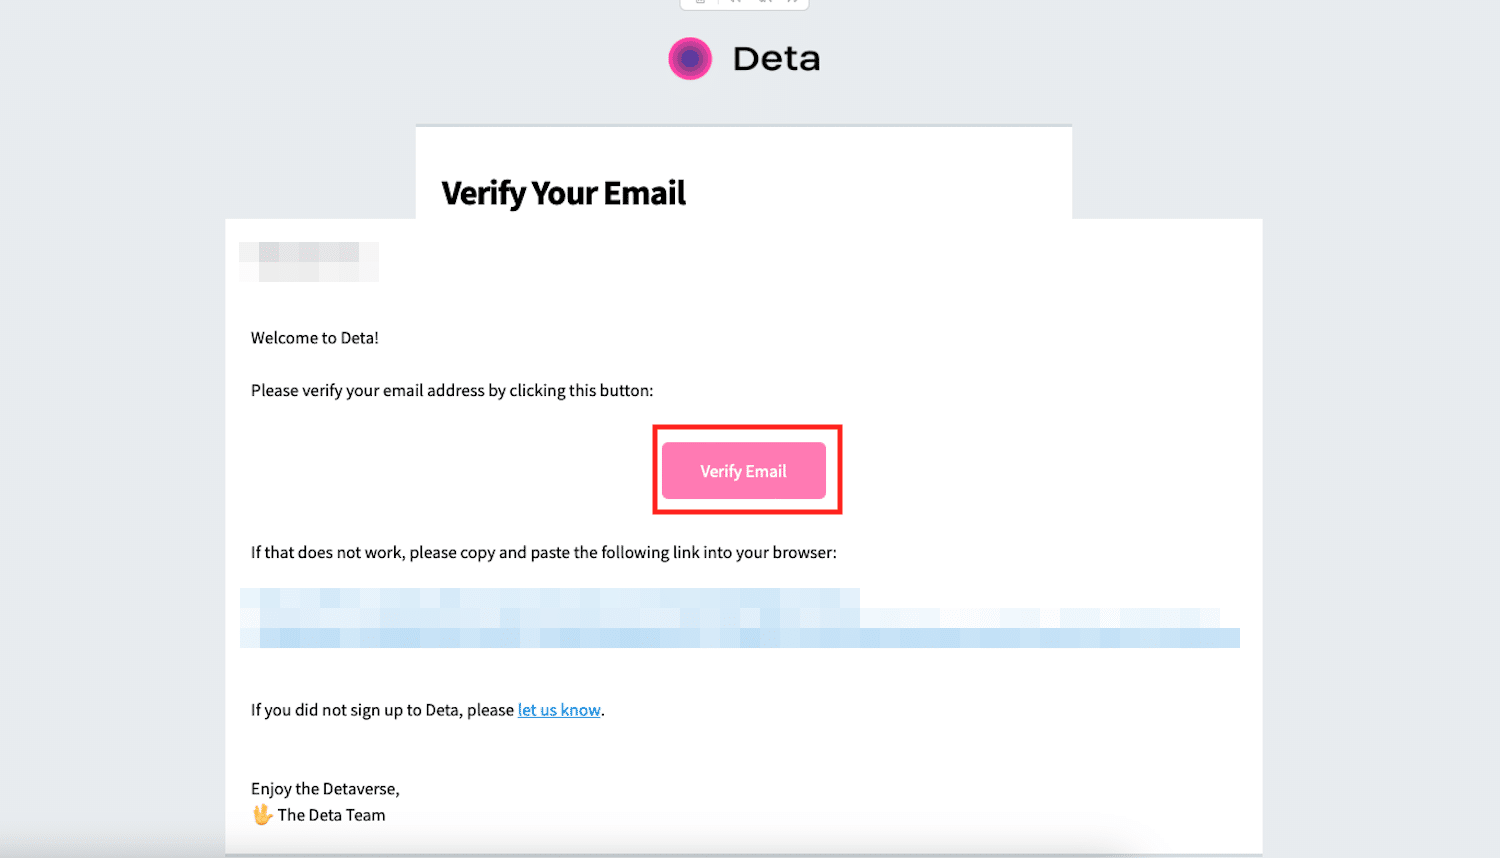Click the blurred verification URL link
The image size is (1500, 858).
(740, 618)
